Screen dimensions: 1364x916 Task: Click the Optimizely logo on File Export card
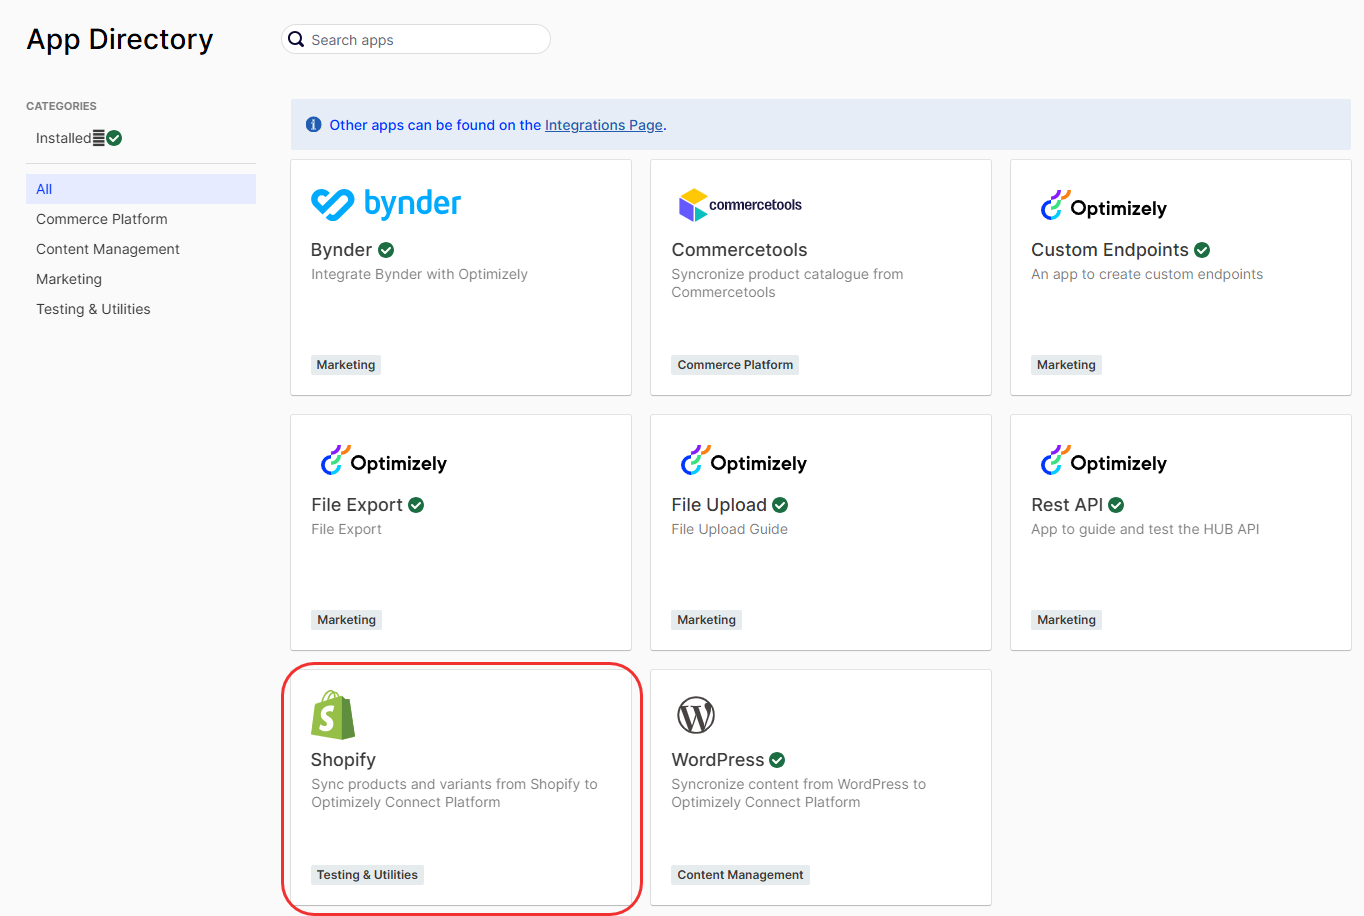[383, 461]
